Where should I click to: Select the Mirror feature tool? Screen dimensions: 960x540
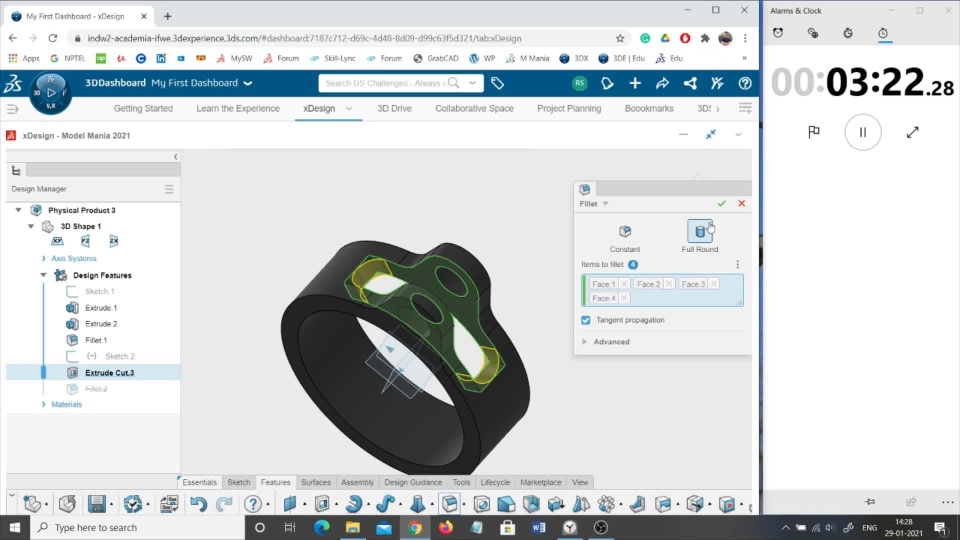tap(580, 504)
